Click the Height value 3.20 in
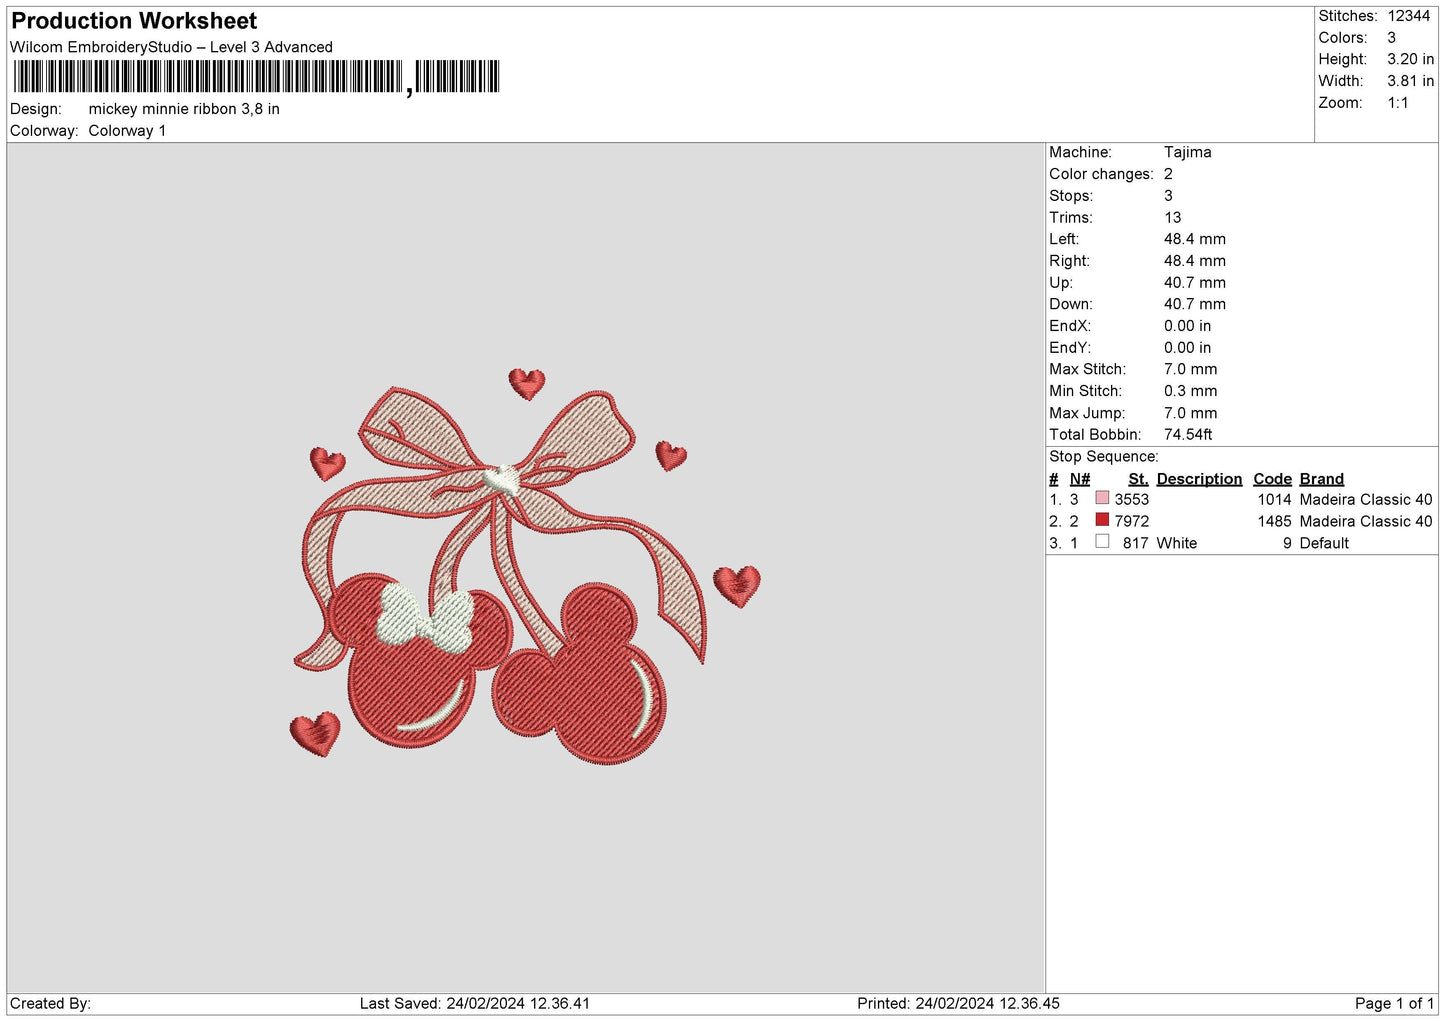Screen dimensions: 1445x1021 1410,59
